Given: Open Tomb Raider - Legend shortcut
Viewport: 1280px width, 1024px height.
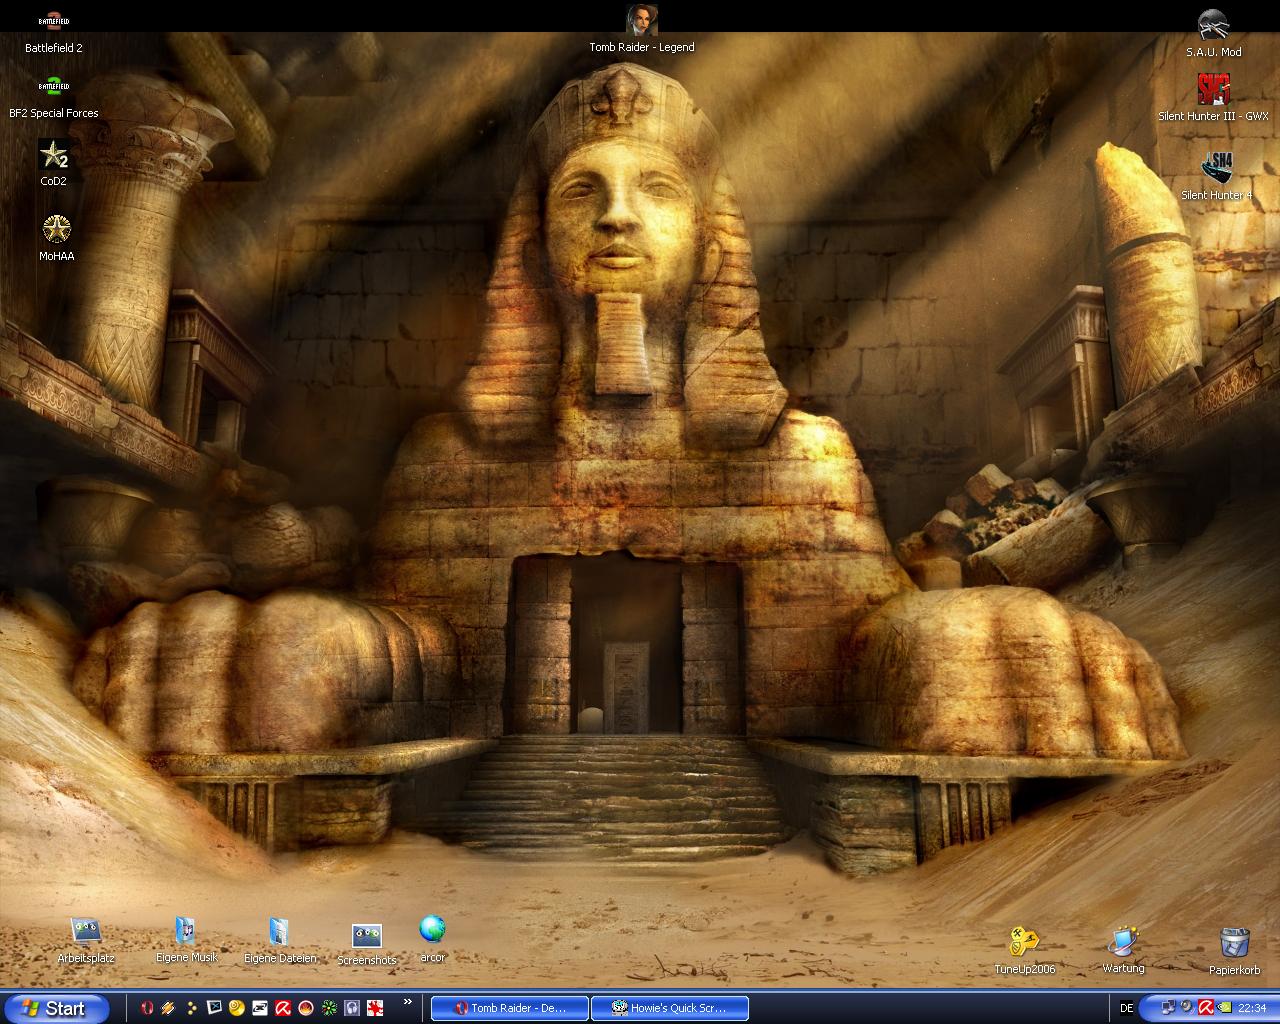Looking at the screenshot, I should point(641,21).
